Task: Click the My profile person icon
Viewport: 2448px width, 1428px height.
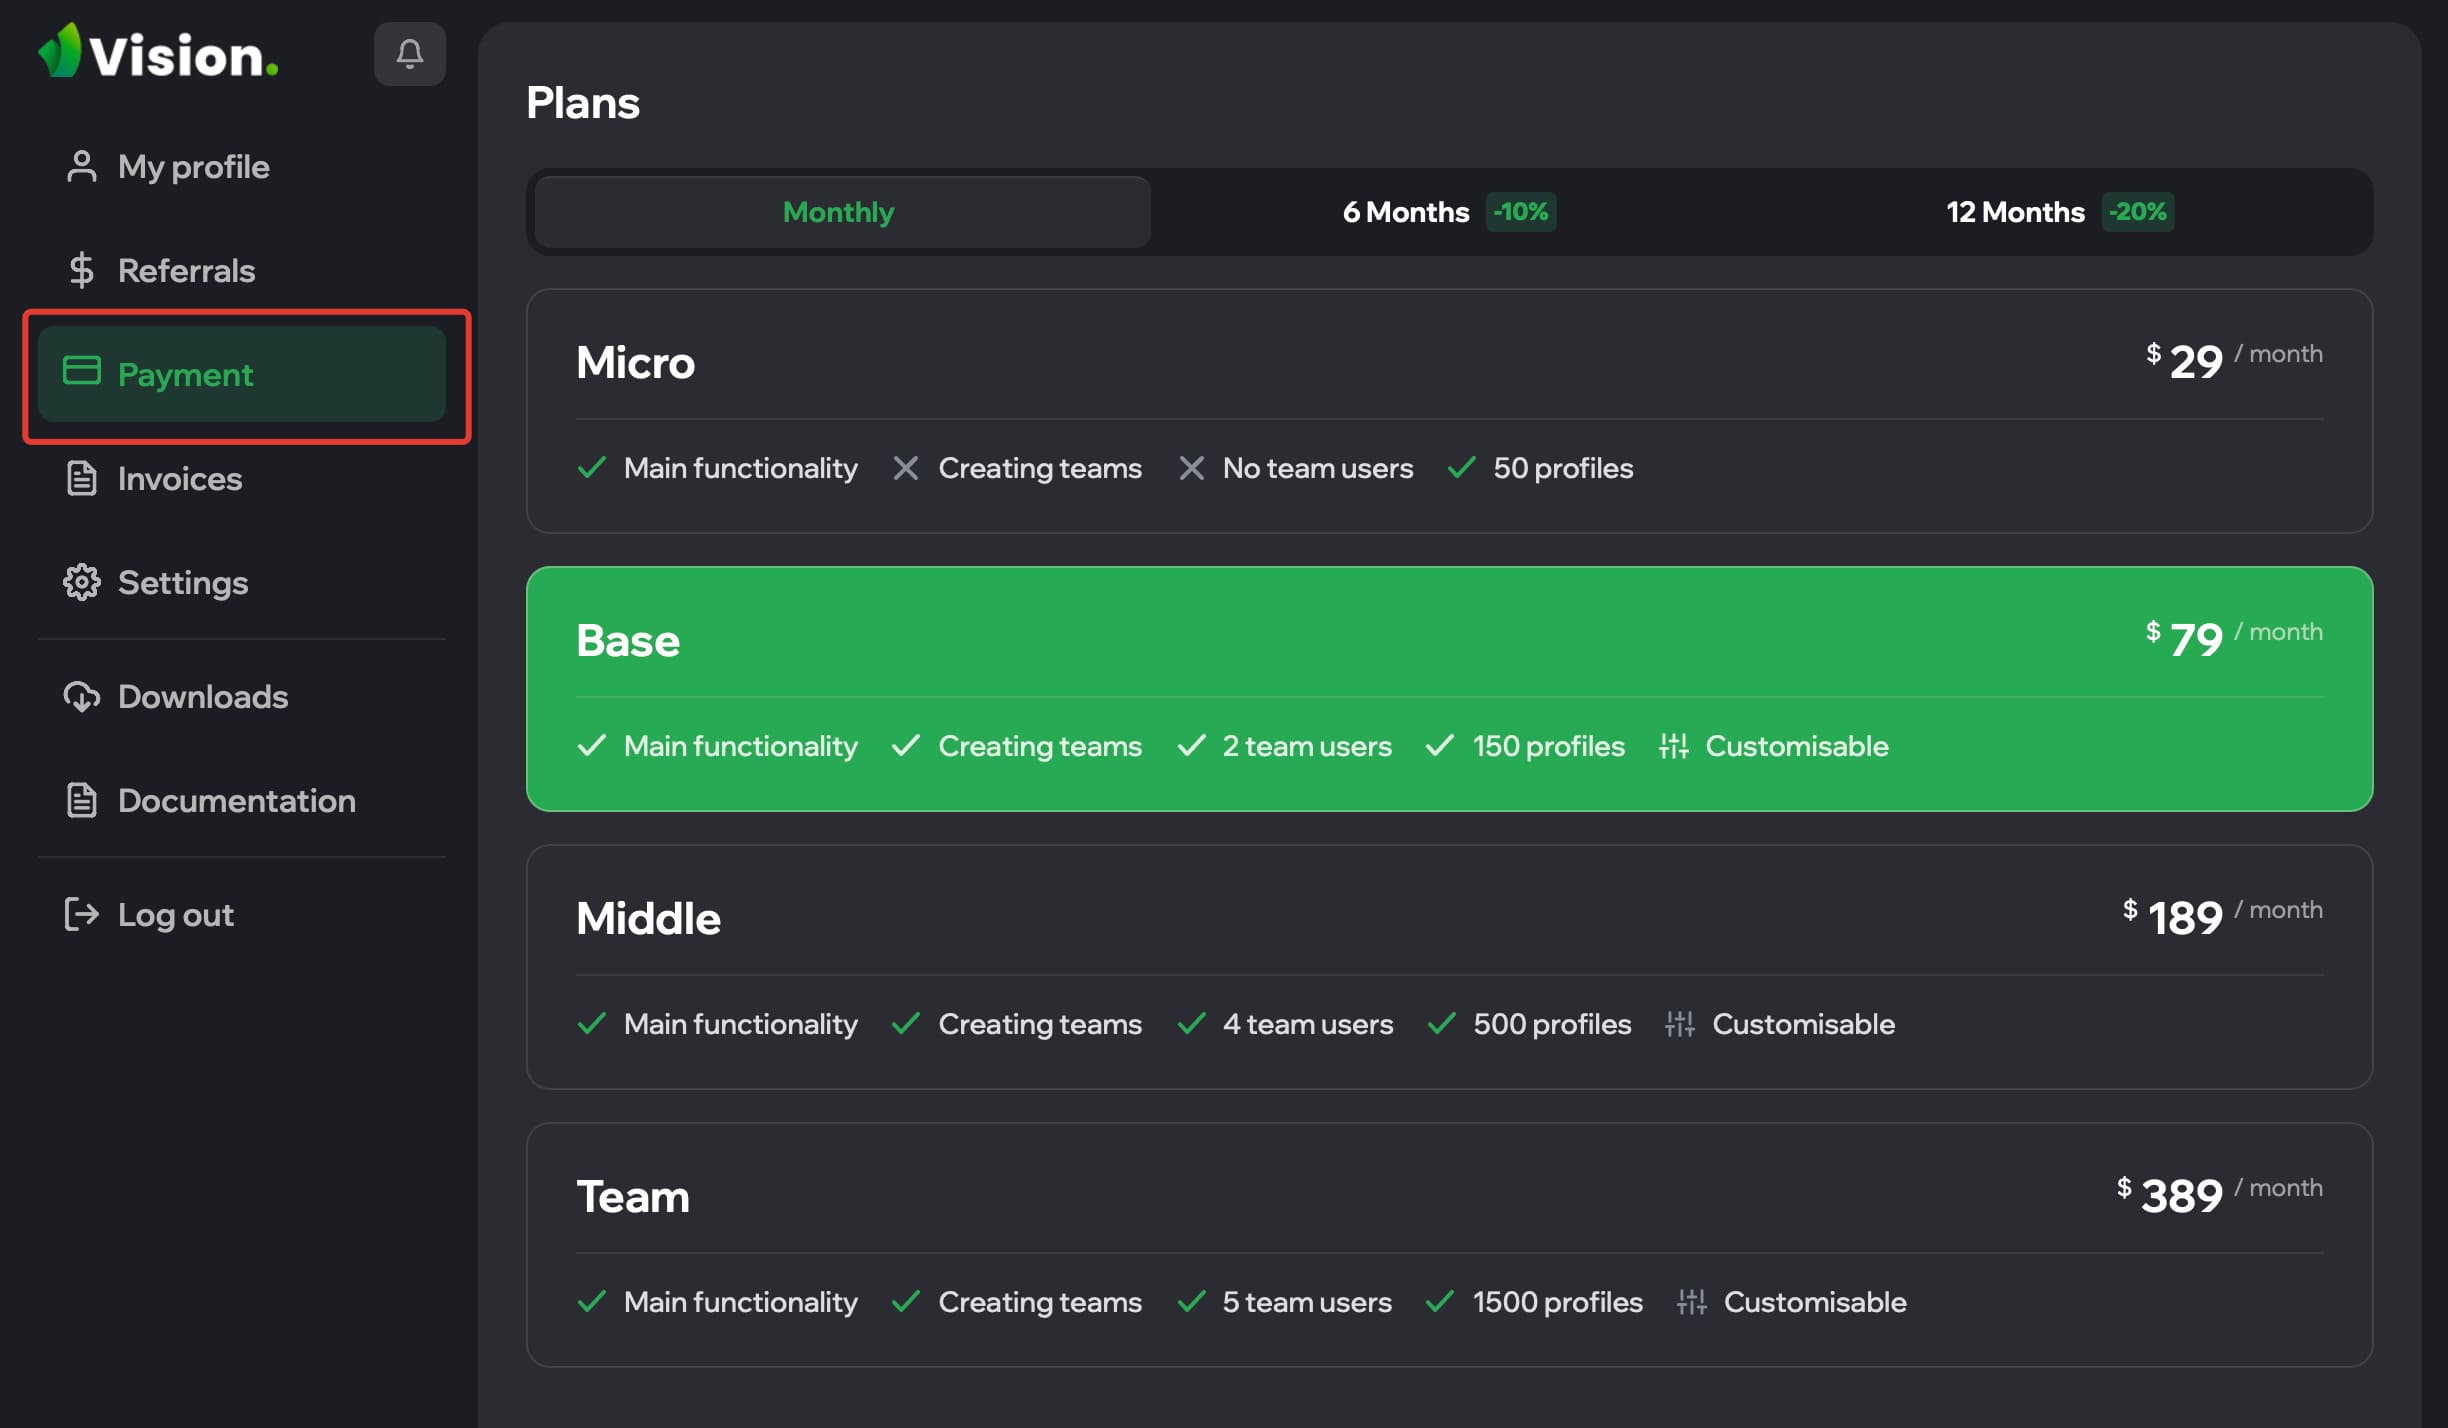Action: pyautogui.click(x=81, y=166)
